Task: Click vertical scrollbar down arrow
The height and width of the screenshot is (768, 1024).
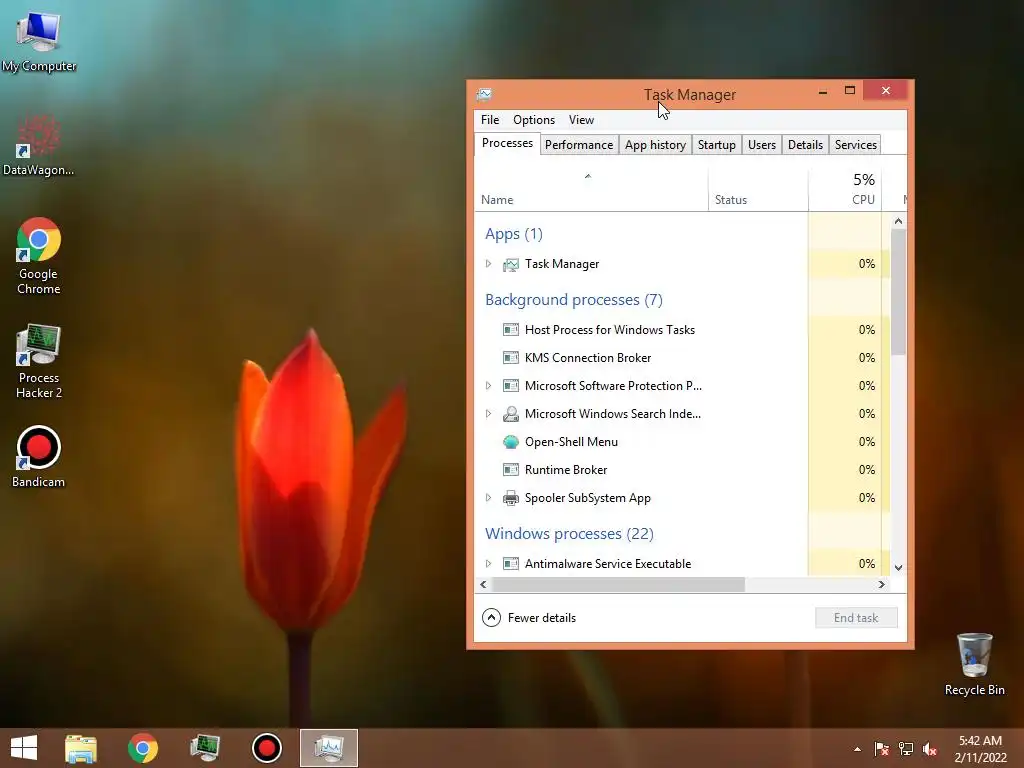Action: point(899,568)
